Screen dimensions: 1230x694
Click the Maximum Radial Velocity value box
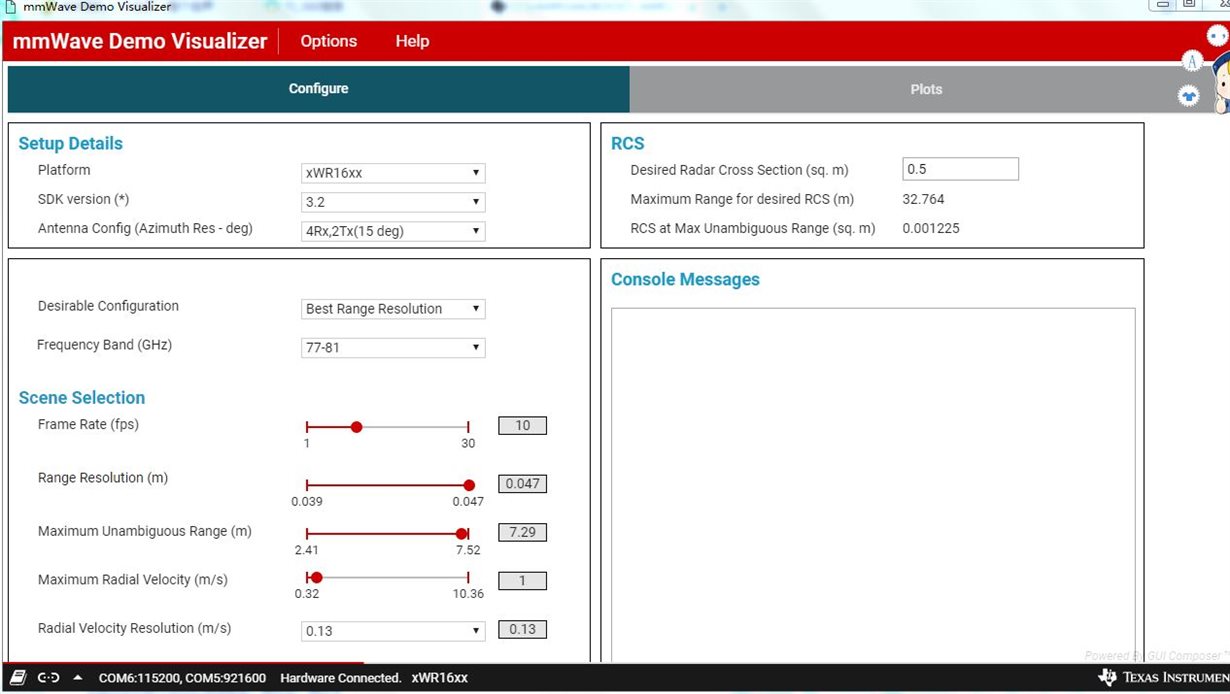click(522, 581)
